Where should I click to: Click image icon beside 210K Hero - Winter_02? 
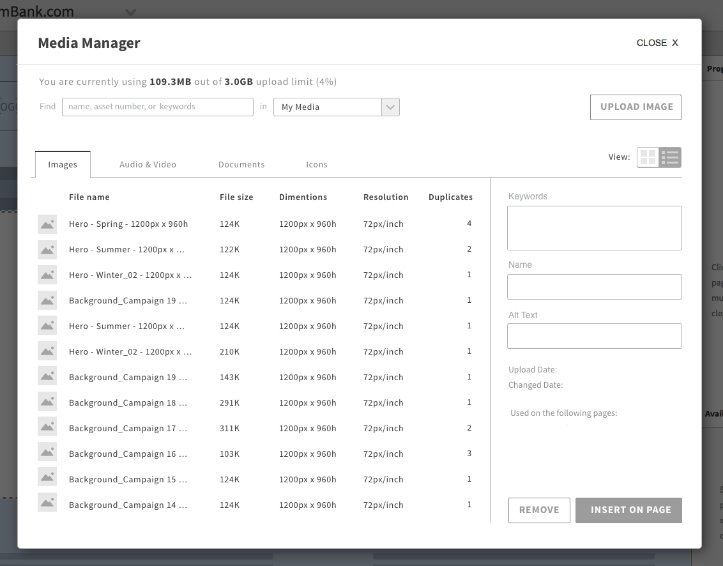47,351
